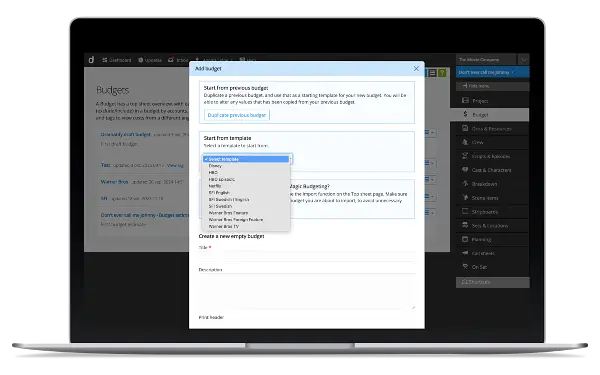Open the Dashboard menu item
The image size is (600, 375).
117,60
